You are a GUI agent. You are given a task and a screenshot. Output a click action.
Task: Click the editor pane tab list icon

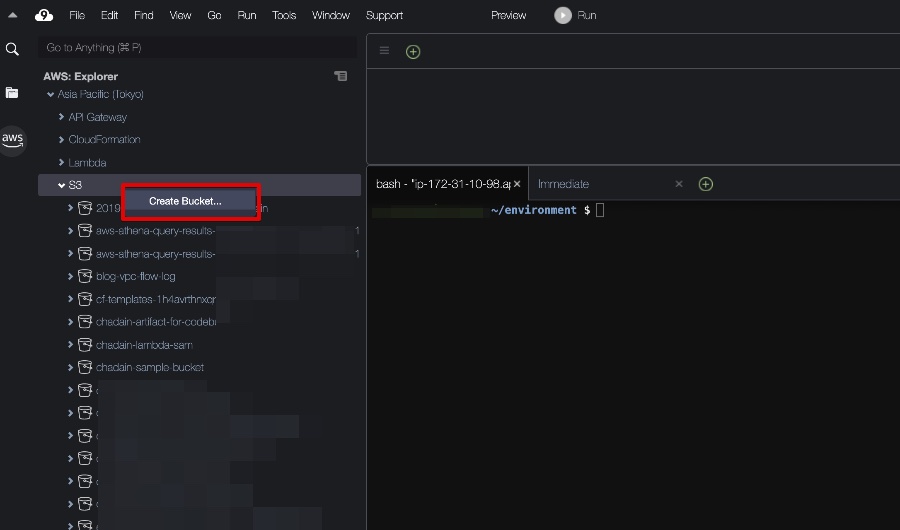tap(385, 51)
